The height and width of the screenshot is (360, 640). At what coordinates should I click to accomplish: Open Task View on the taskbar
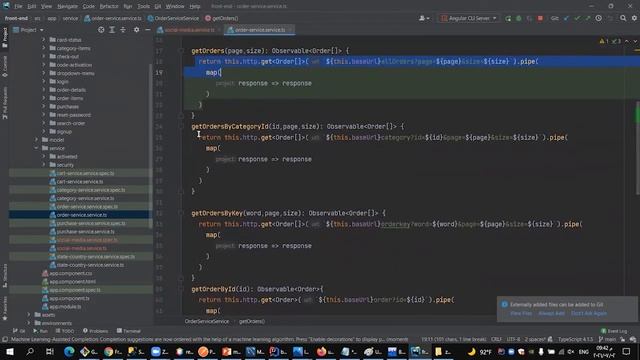pos(49,351)
